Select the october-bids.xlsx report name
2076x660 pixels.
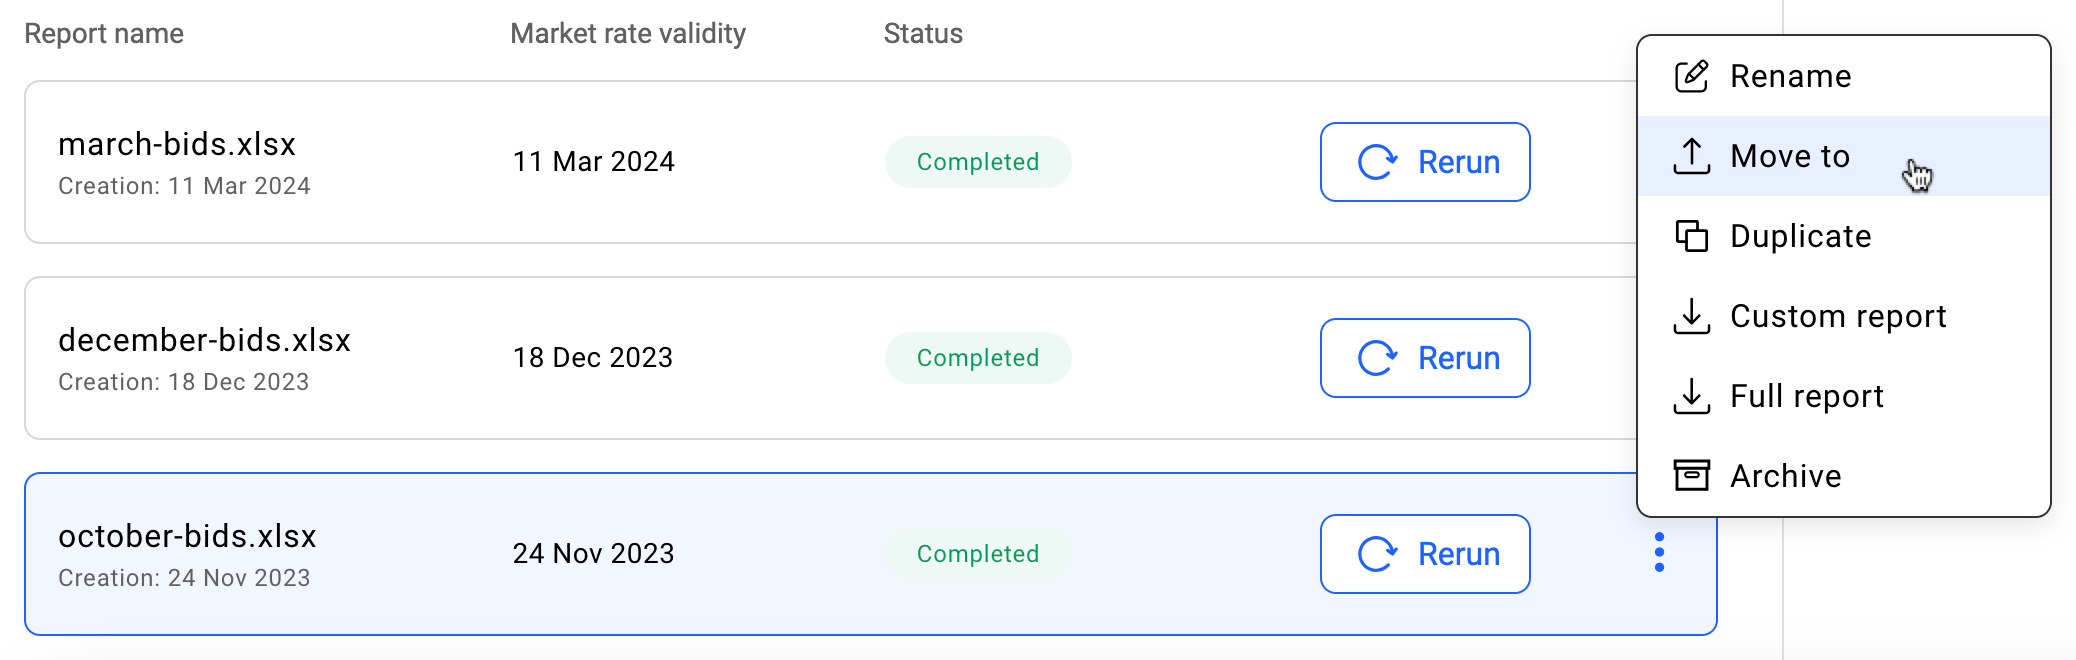coord(187,536)
